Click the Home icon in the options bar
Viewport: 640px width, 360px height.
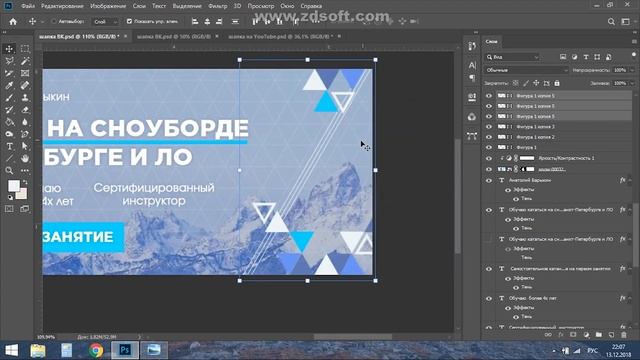tap(13, 22)
